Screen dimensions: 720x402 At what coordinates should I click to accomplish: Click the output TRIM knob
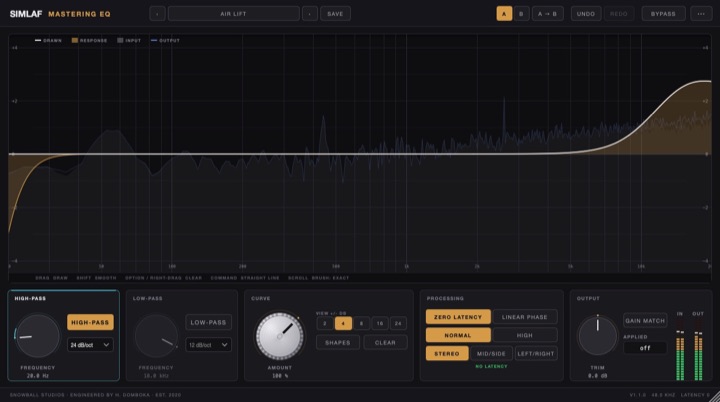(597, 336)
